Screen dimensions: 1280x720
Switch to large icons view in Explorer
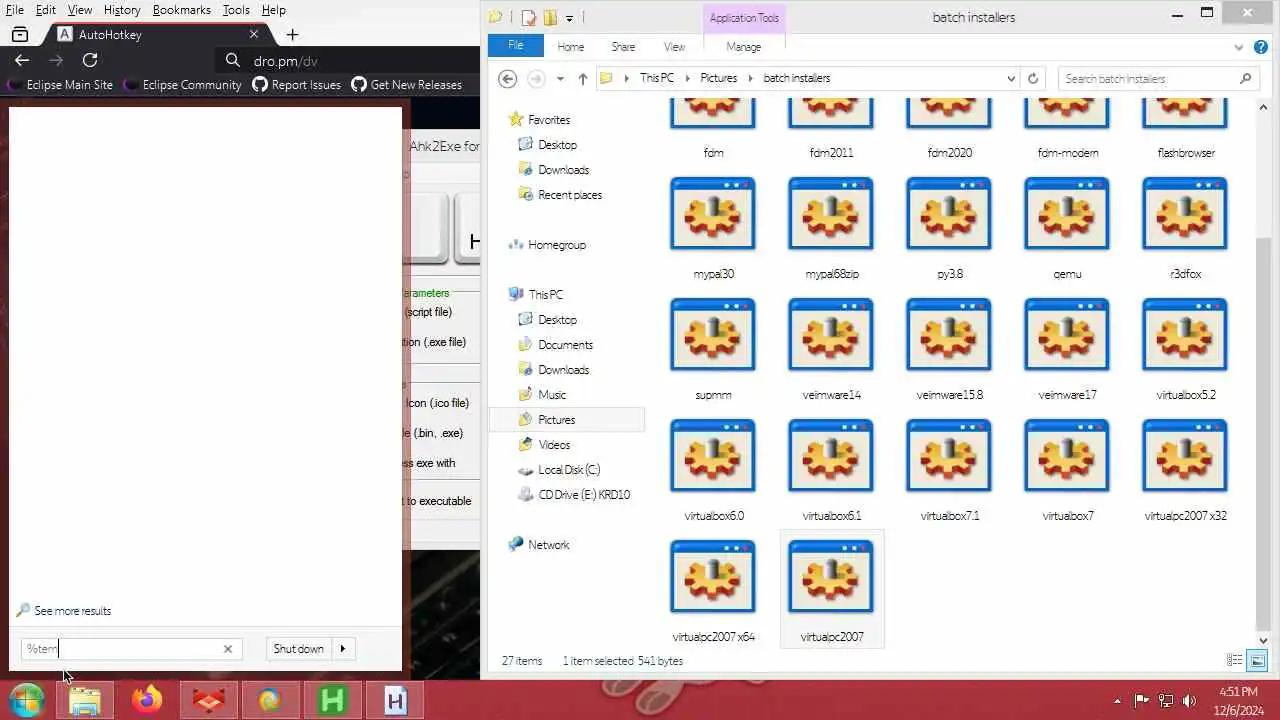[1258, 660]
